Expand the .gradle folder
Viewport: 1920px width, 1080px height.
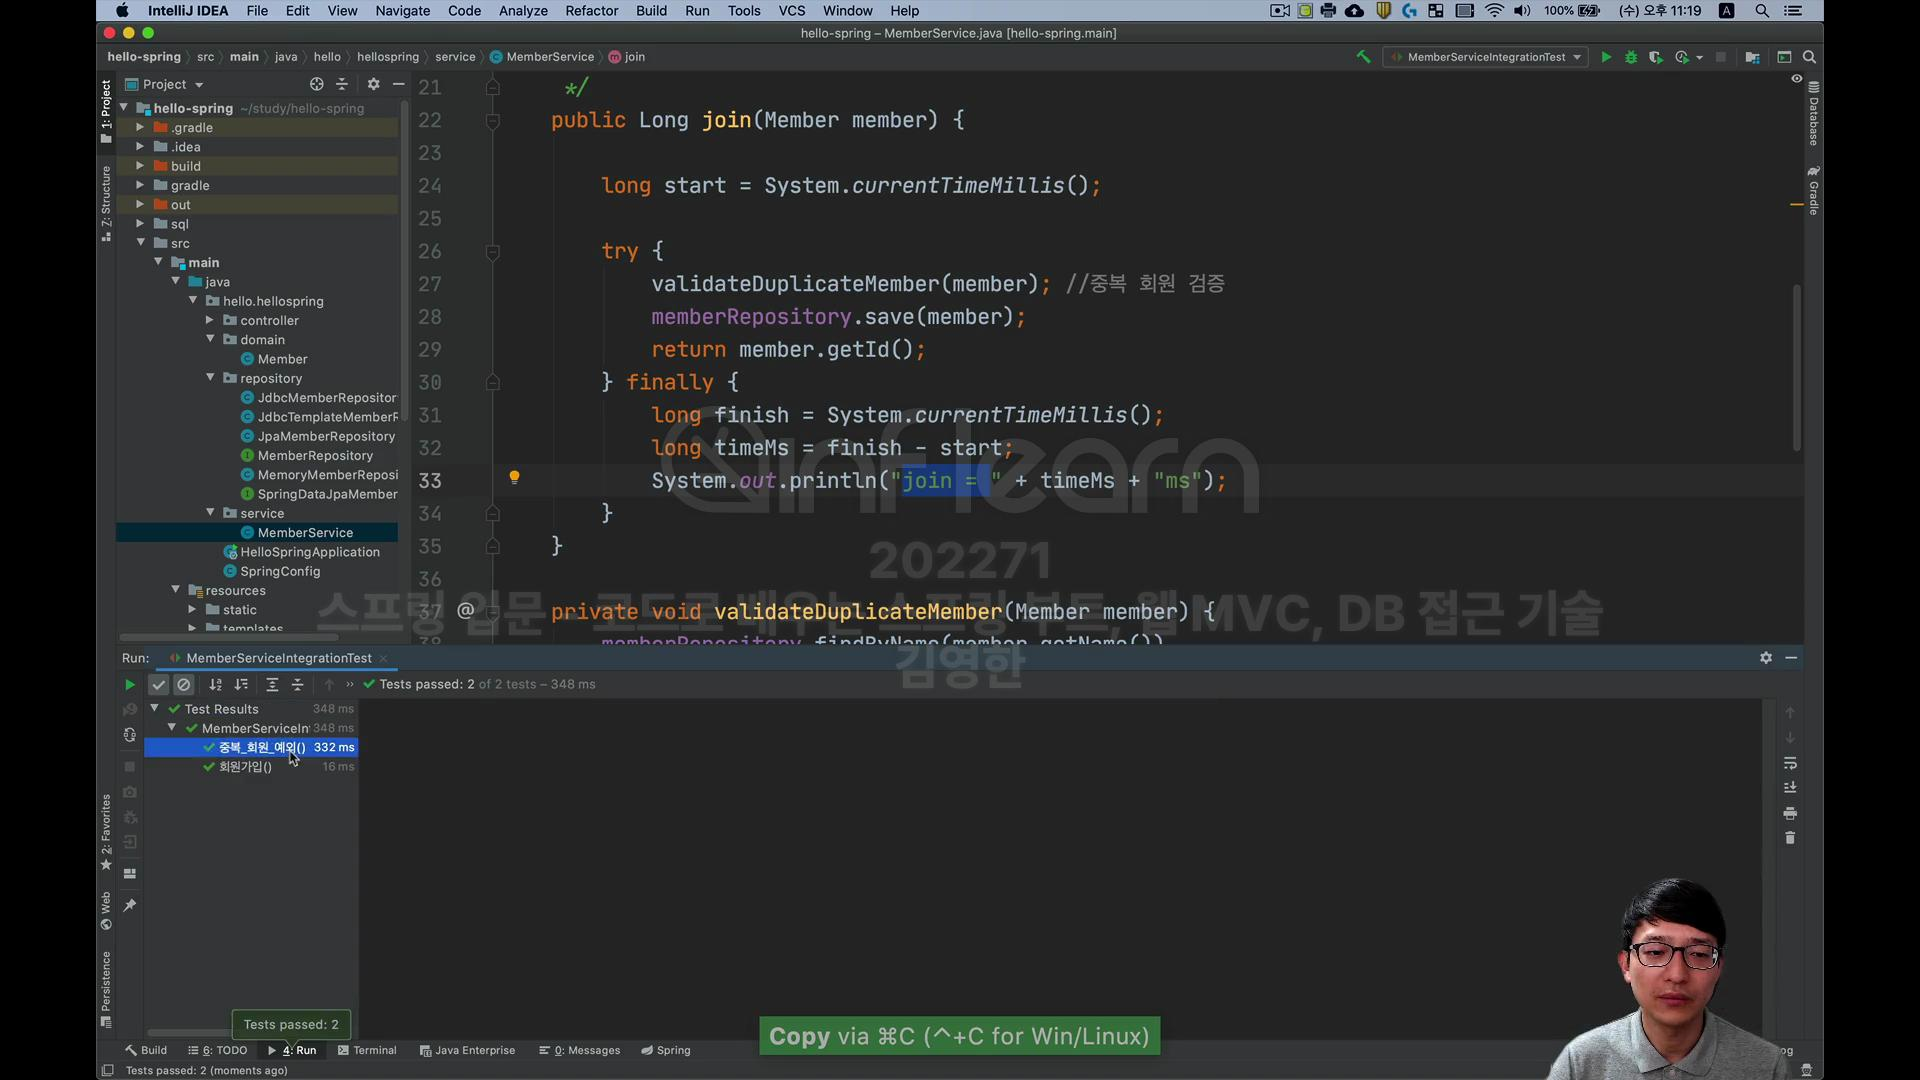[x=140, y=127]
